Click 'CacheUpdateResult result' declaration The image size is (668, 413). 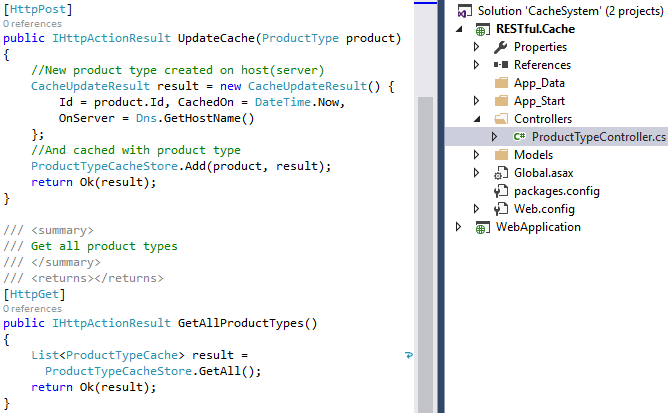[x=115, y=86]
